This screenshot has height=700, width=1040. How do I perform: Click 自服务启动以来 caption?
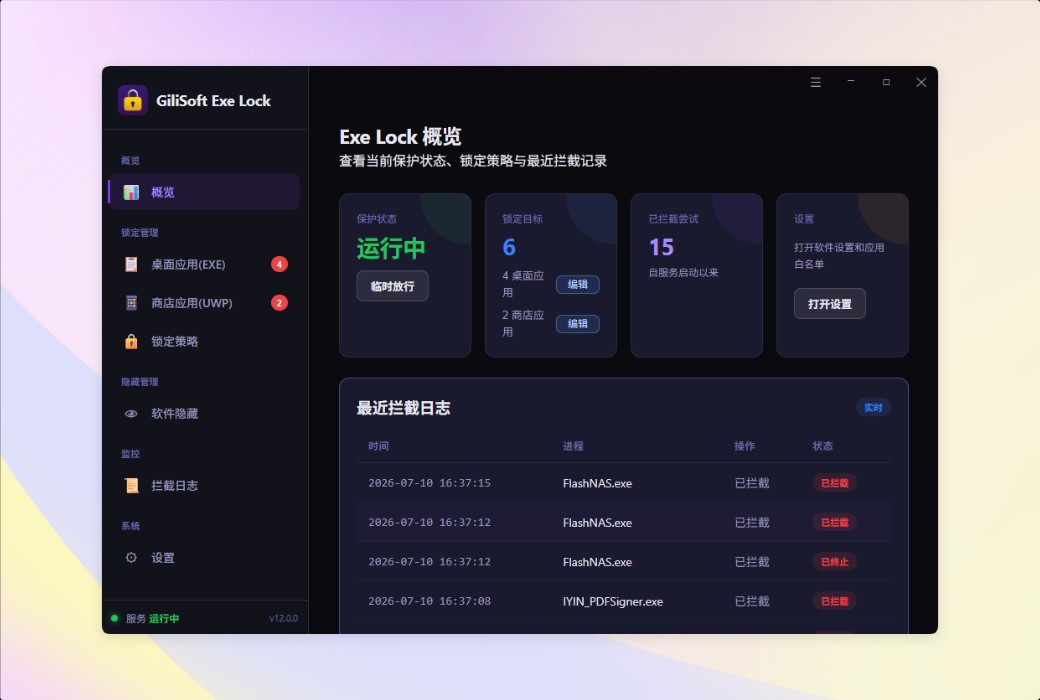(x=684, y=273)
